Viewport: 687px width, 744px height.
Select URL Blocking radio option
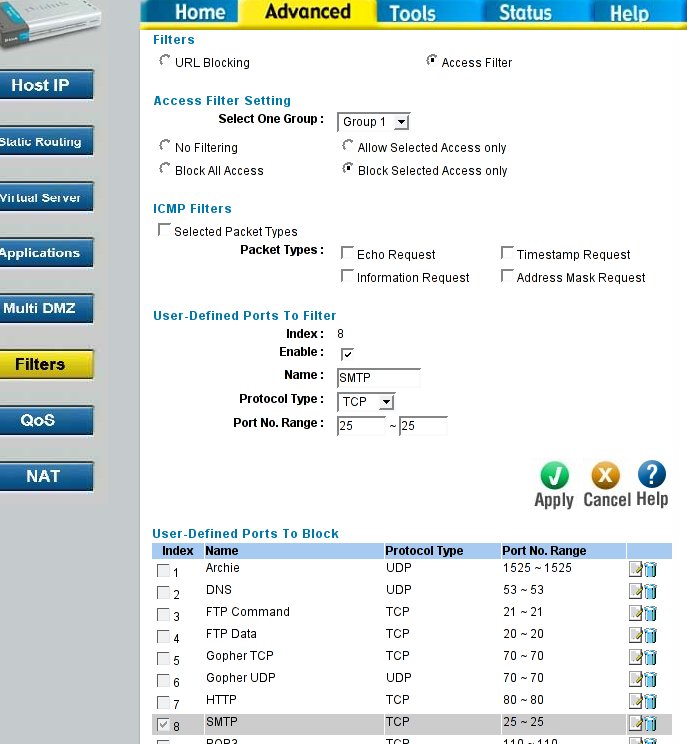[x=164, y=61]
